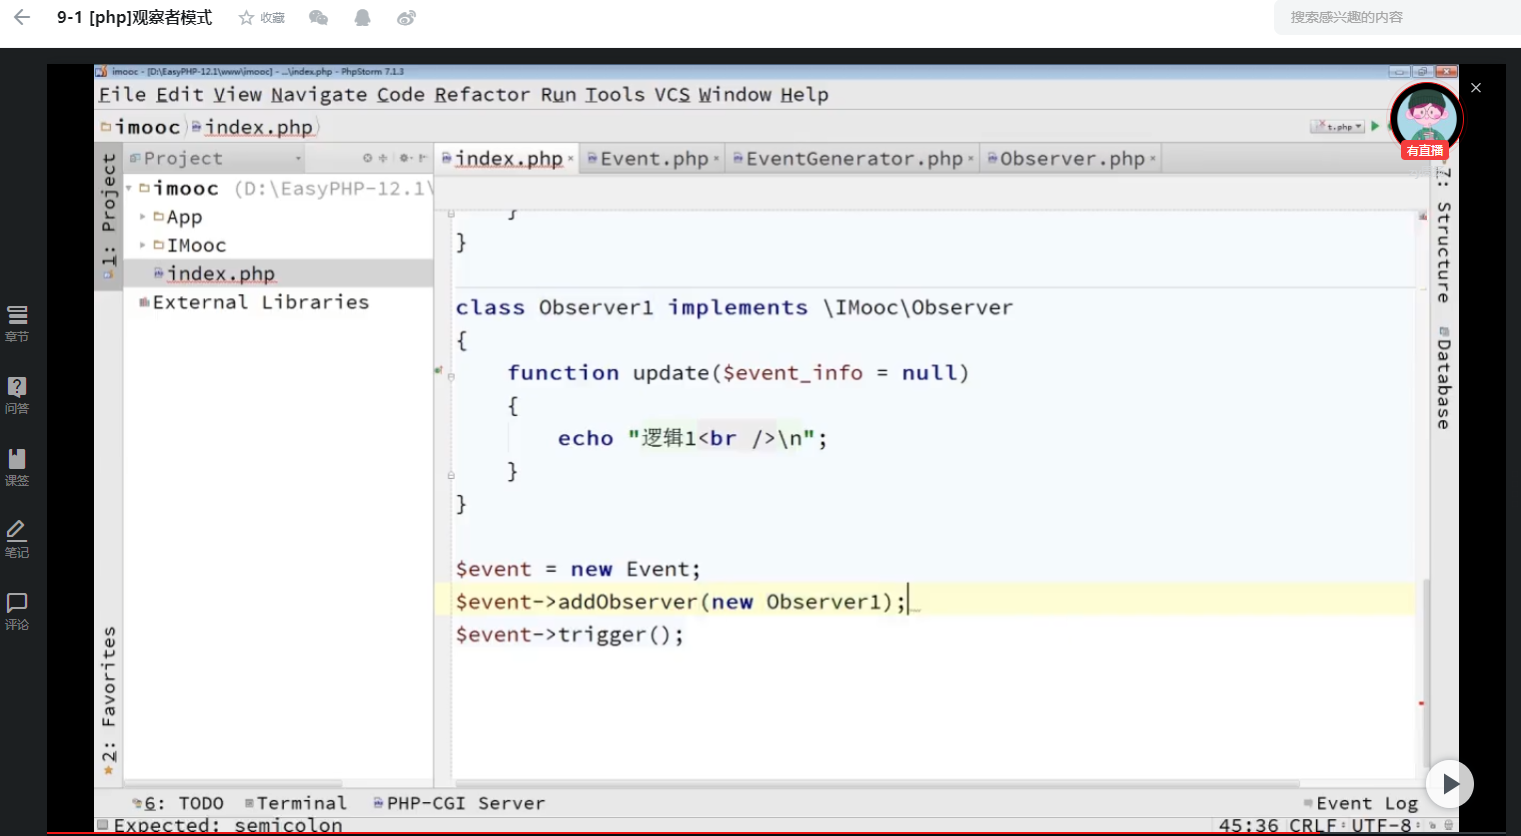Open the Window menu

tap(735, 95)
